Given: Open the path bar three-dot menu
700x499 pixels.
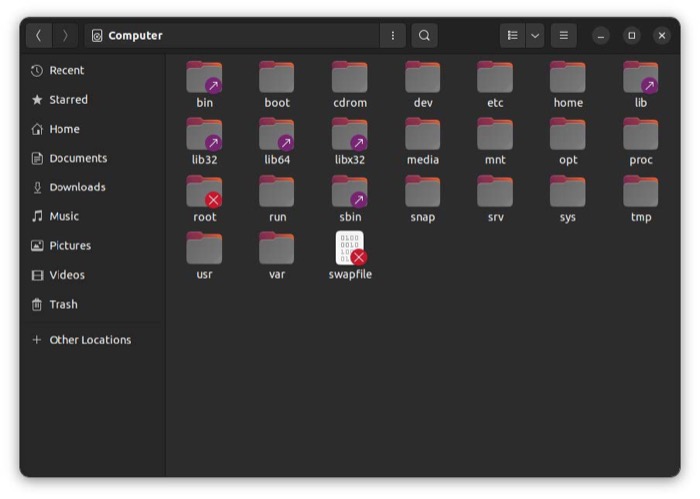Looking at the screenshot, I should [392, 35].
